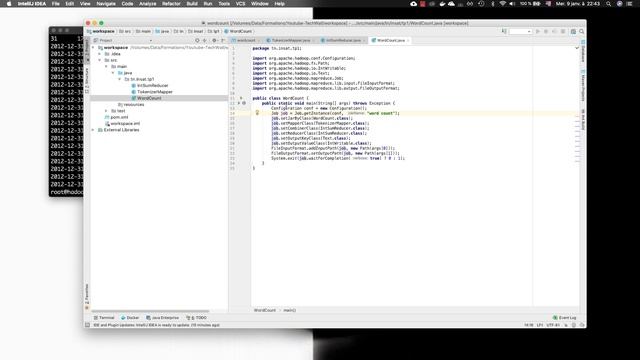This screenshot has width=640, height=360.
Task: Click the Debug toolbar button
Action: point(546,31)
